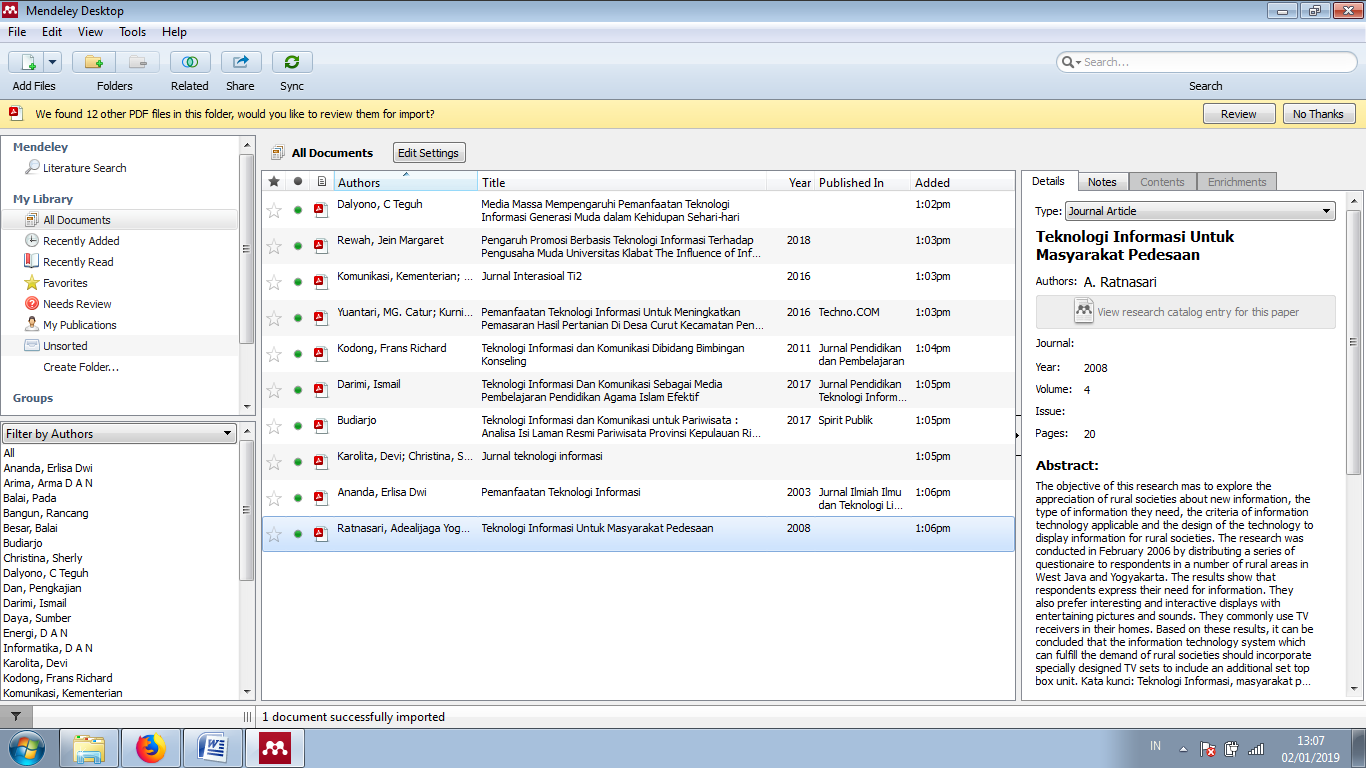Open the Type Journal Article dropdown

(x=1199, y=211)
